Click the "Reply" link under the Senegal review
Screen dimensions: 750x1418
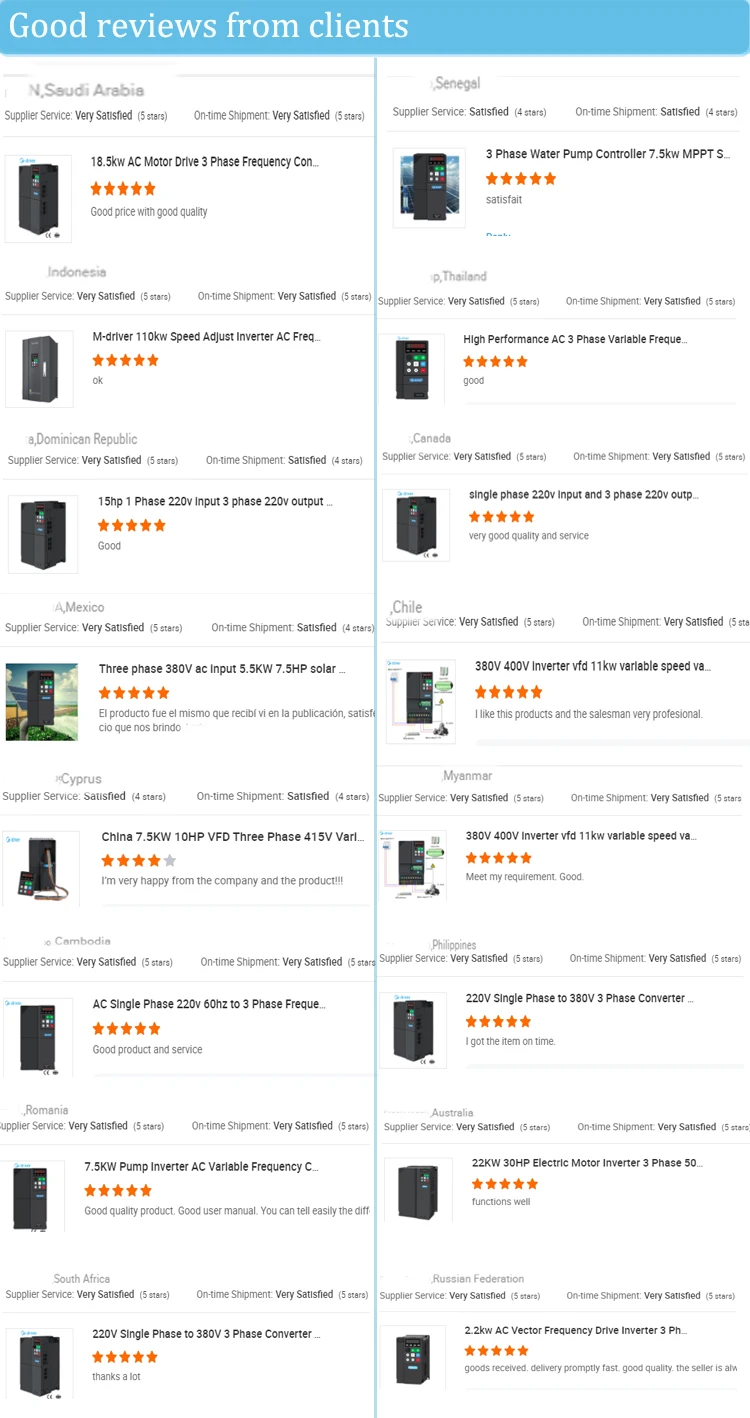tap(499, 236)
